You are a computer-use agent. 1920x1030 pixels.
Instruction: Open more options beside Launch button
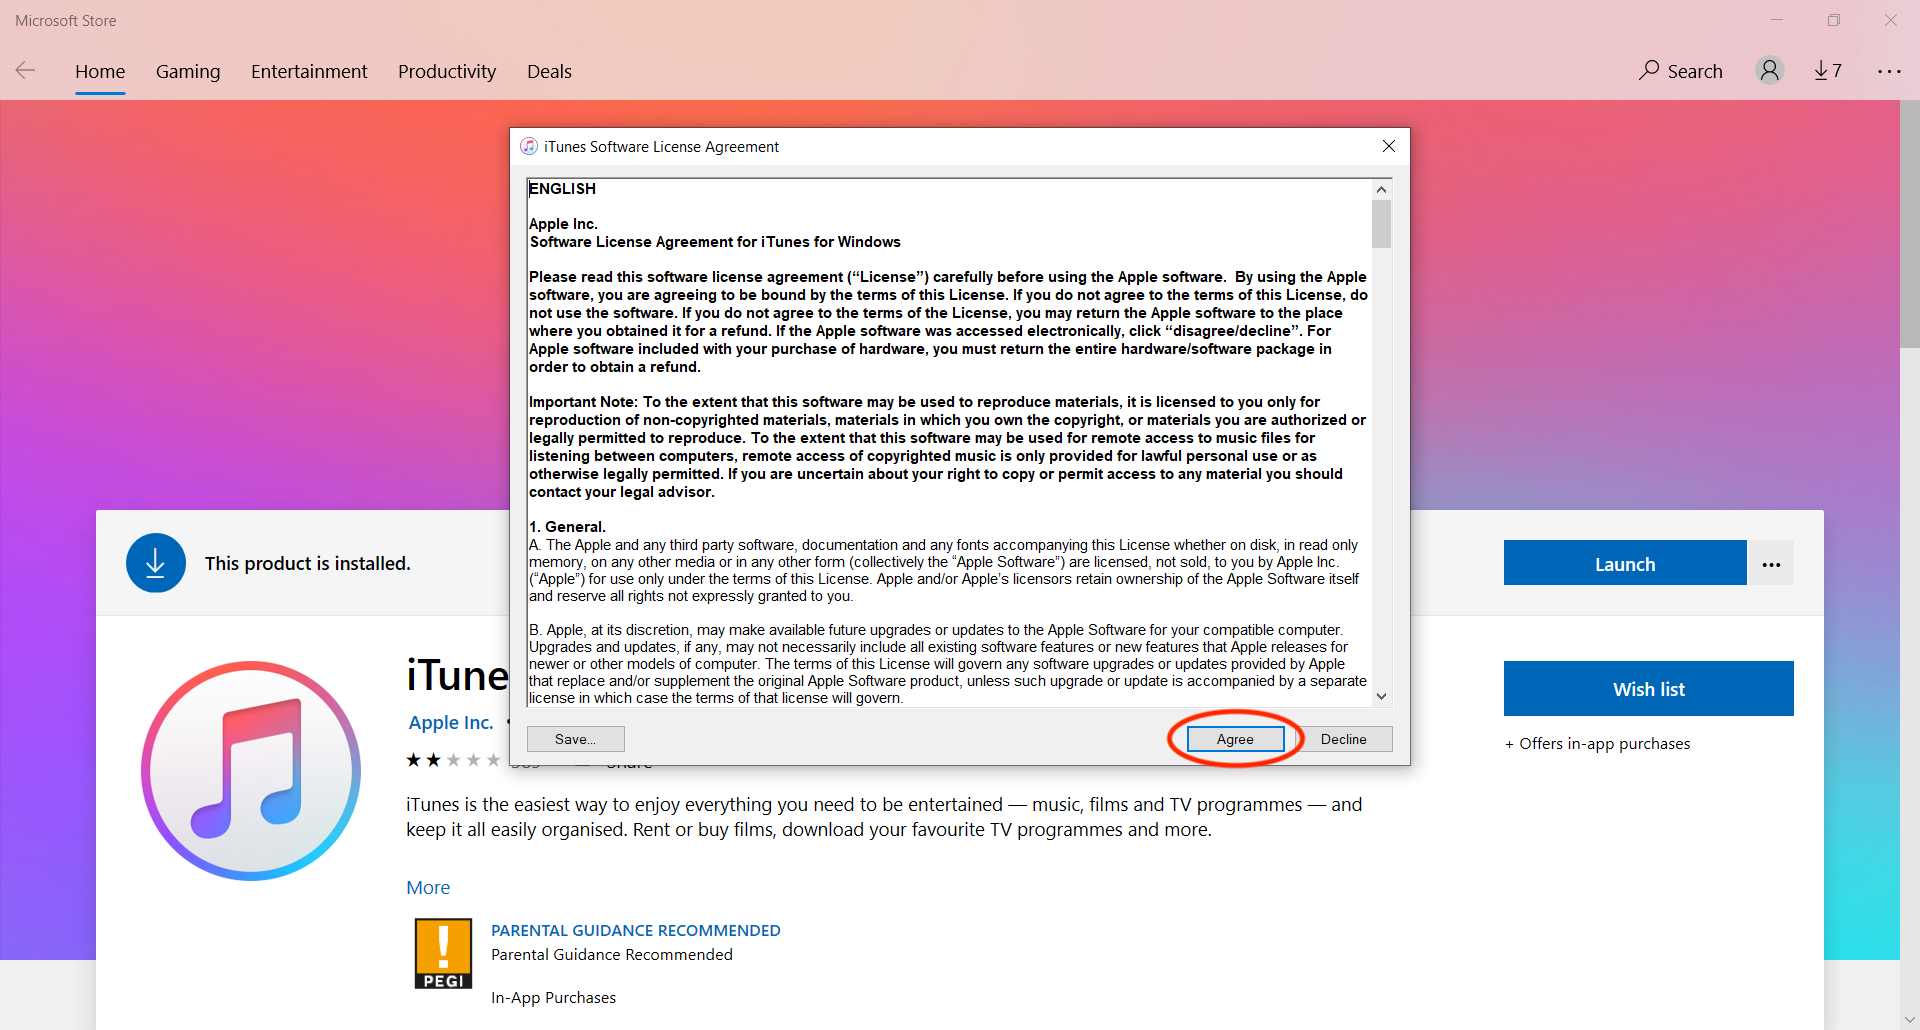pos(1771,564)
